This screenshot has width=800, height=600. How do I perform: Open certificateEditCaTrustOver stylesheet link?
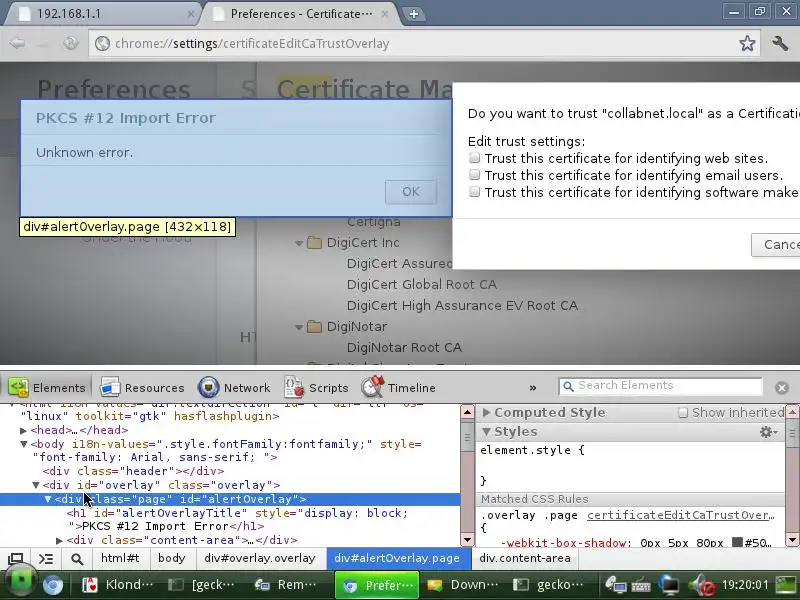point(681,515)
